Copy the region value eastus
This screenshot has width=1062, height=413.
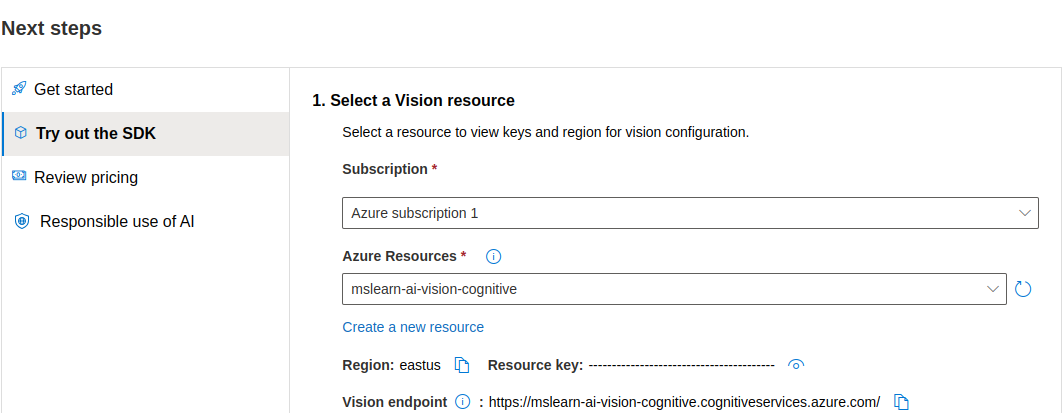462,365
